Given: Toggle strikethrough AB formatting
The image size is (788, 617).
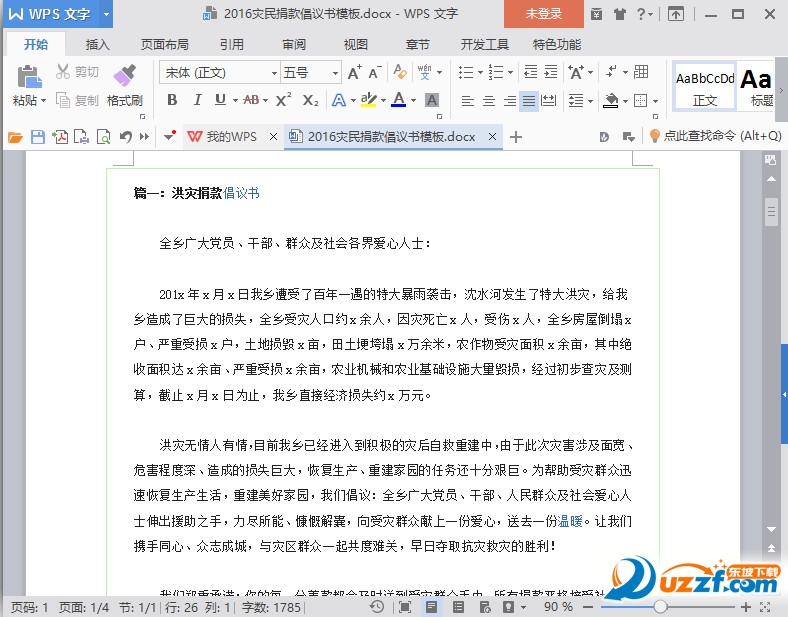Looking at the screenshot, I should pos(251,100).
